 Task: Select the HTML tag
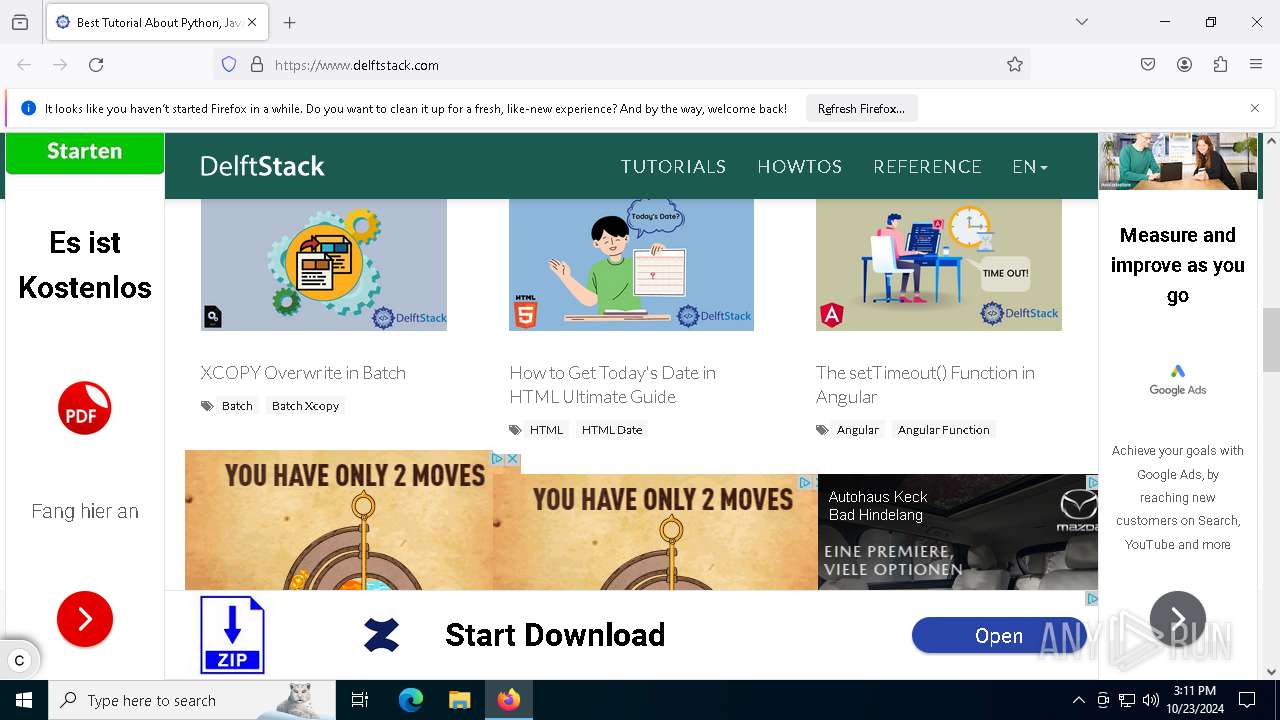546,430
